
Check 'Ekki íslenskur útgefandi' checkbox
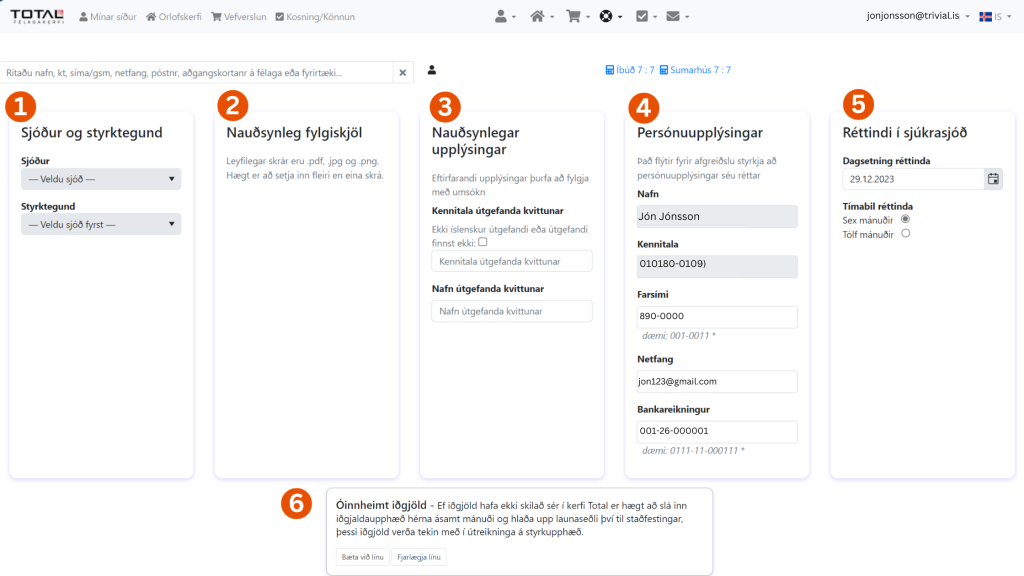click(x=483, y=242)
